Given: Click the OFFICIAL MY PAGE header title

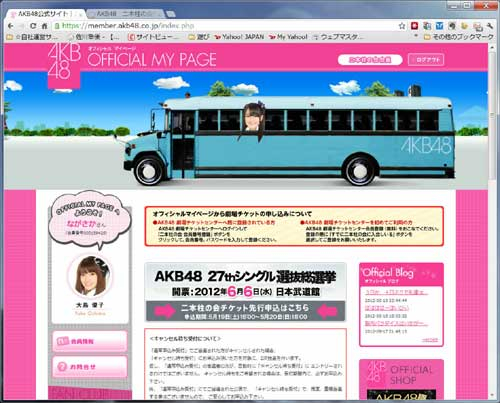Looking at the screenshot, I should (x=152, y=60).
